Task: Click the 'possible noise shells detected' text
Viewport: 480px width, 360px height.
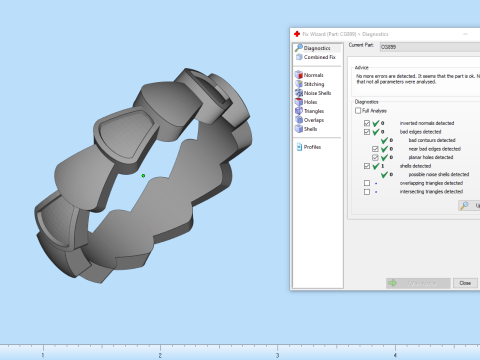Action: click(x=439, y=174)
